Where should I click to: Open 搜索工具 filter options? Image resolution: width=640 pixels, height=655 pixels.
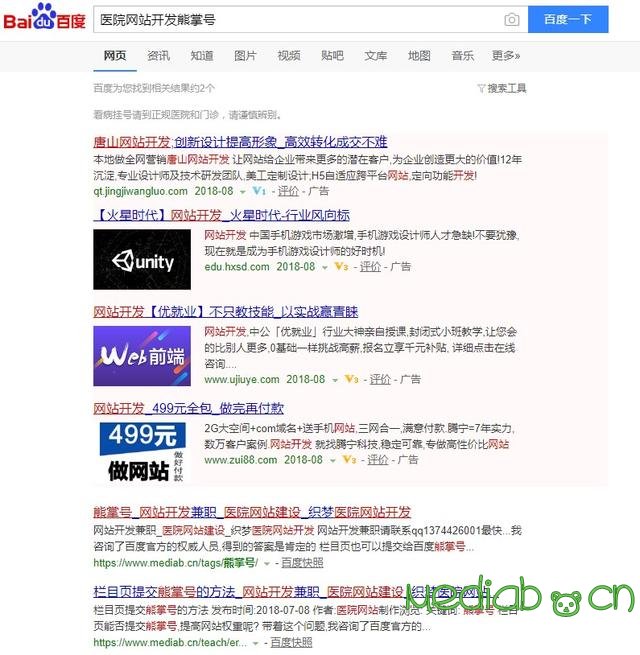502,88
